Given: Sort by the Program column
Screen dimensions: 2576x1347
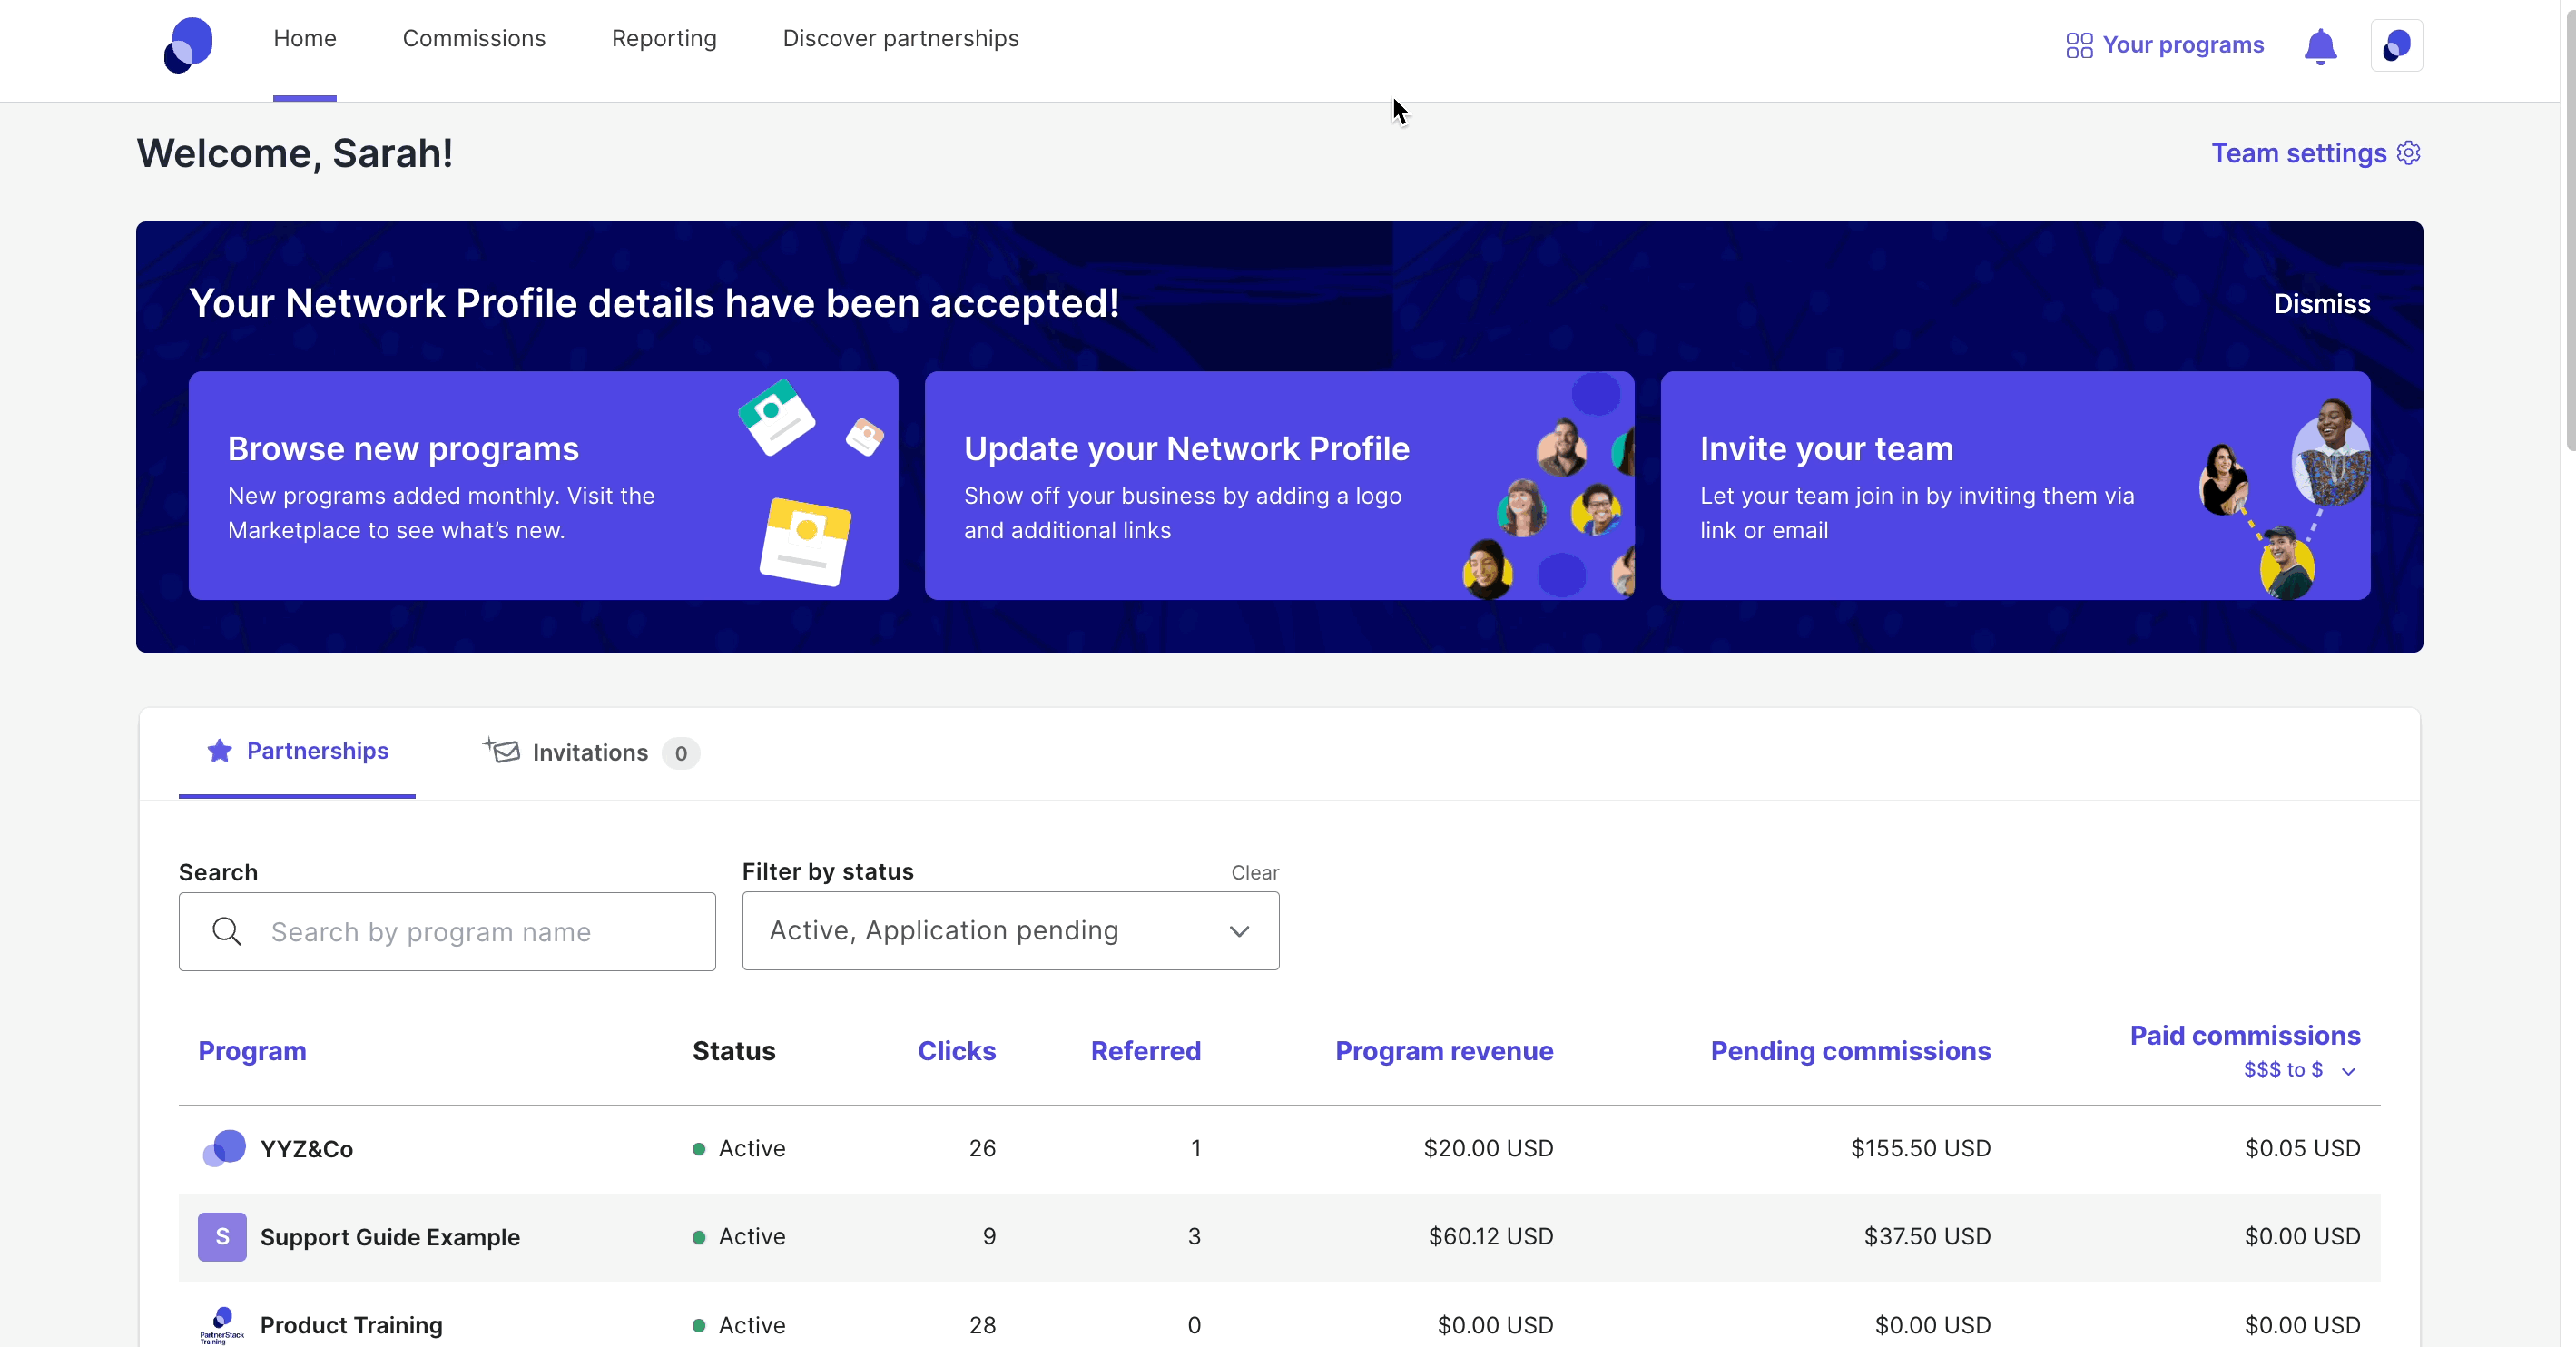Looking at the screenshot, I should [252, 1051].
